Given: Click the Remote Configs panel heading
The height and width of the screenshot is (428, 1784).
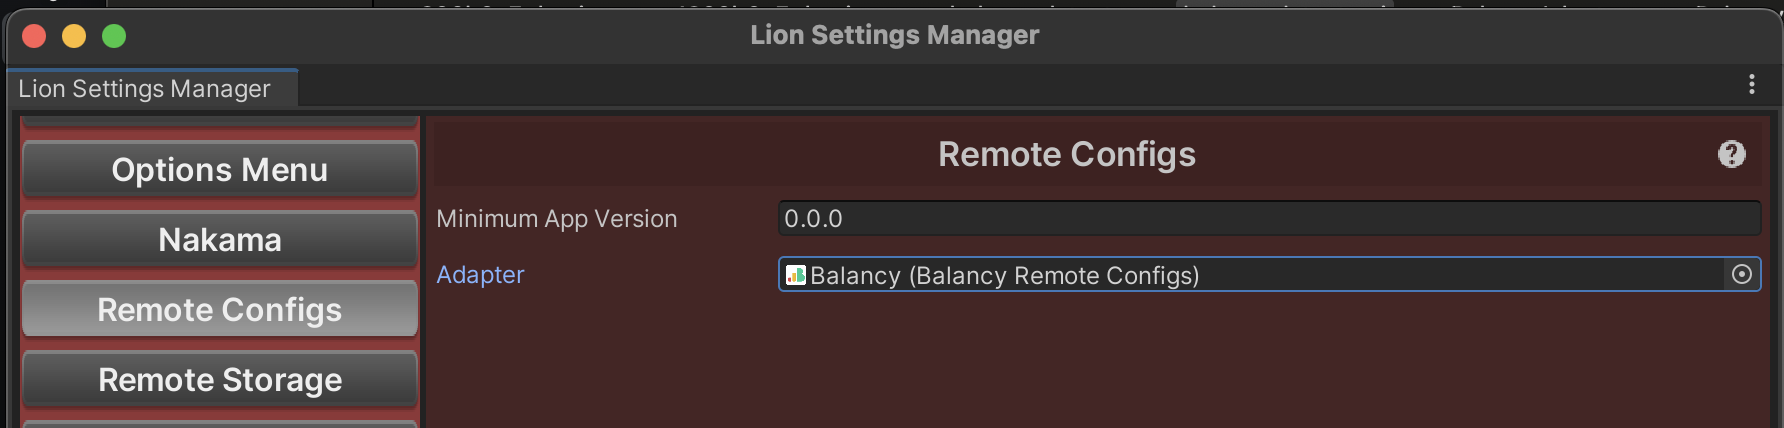Looking at the screenshot, I should (x=1066, y=155).
